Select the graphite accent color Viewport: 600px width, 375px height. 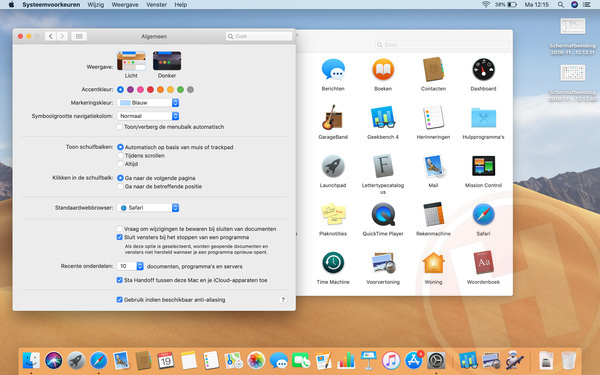pos(190,90)
